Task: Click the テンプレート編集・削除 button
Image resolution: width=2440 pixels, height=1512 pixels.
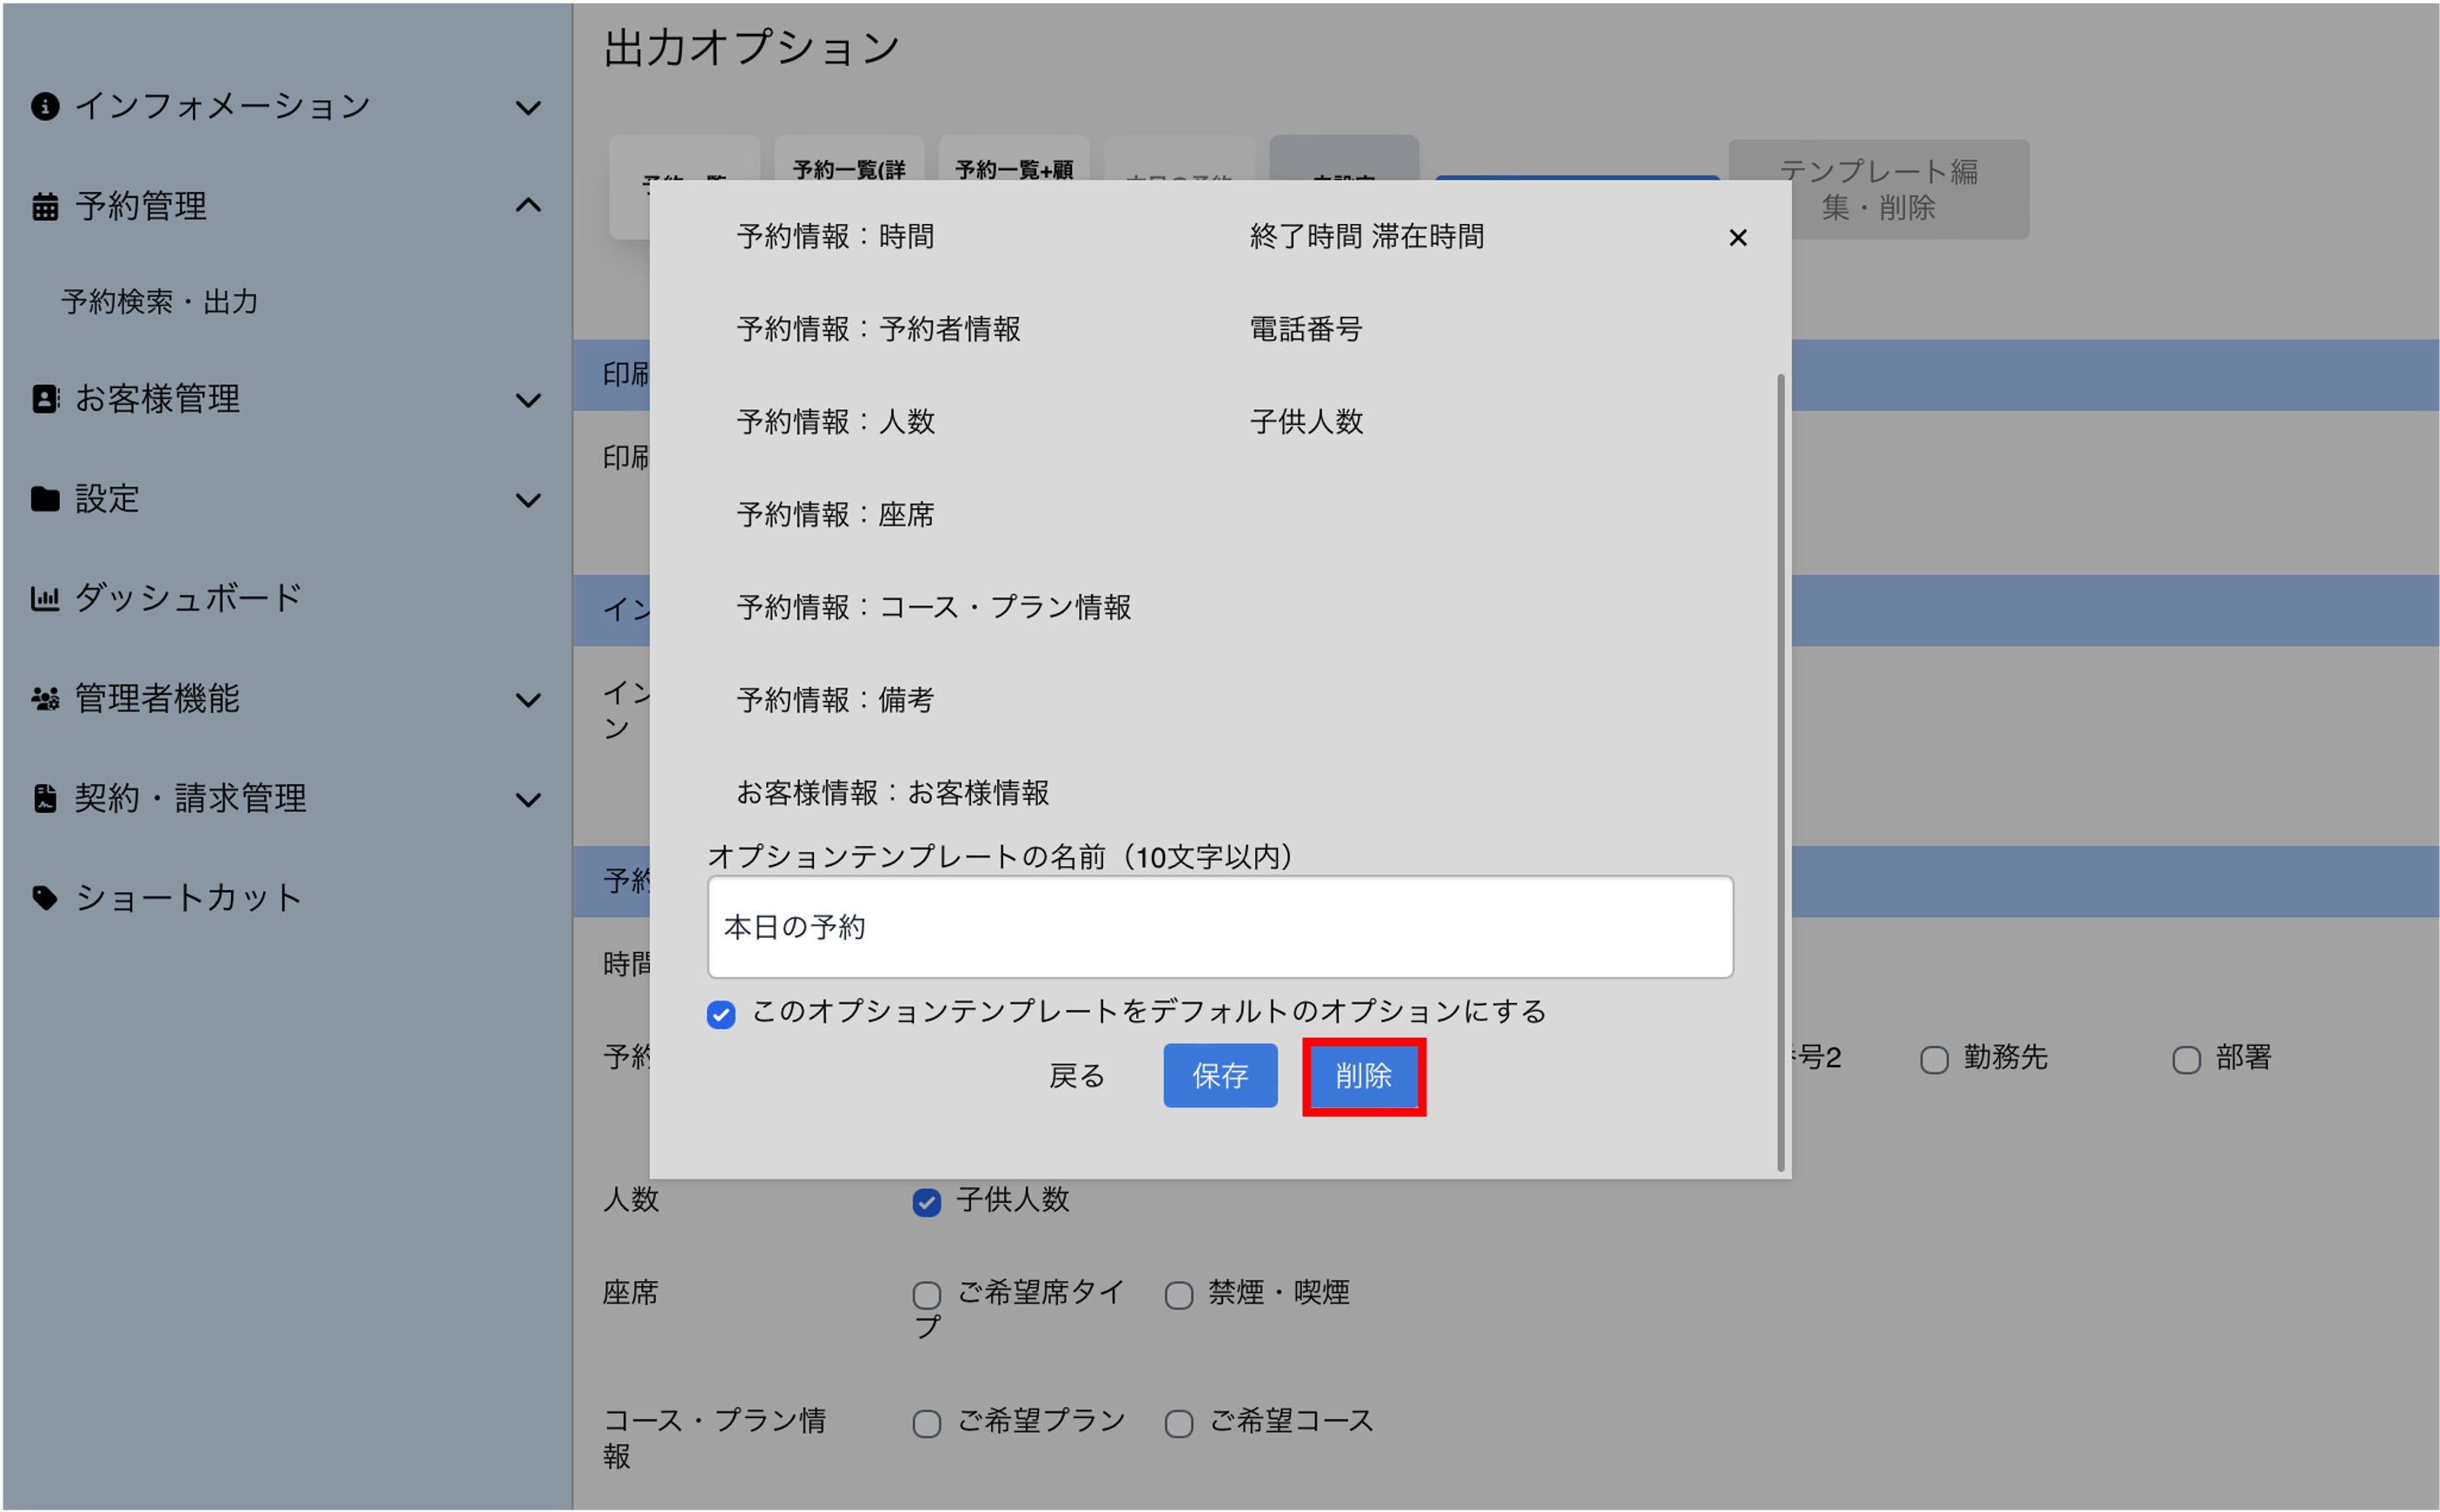Action: point(1878,189)
